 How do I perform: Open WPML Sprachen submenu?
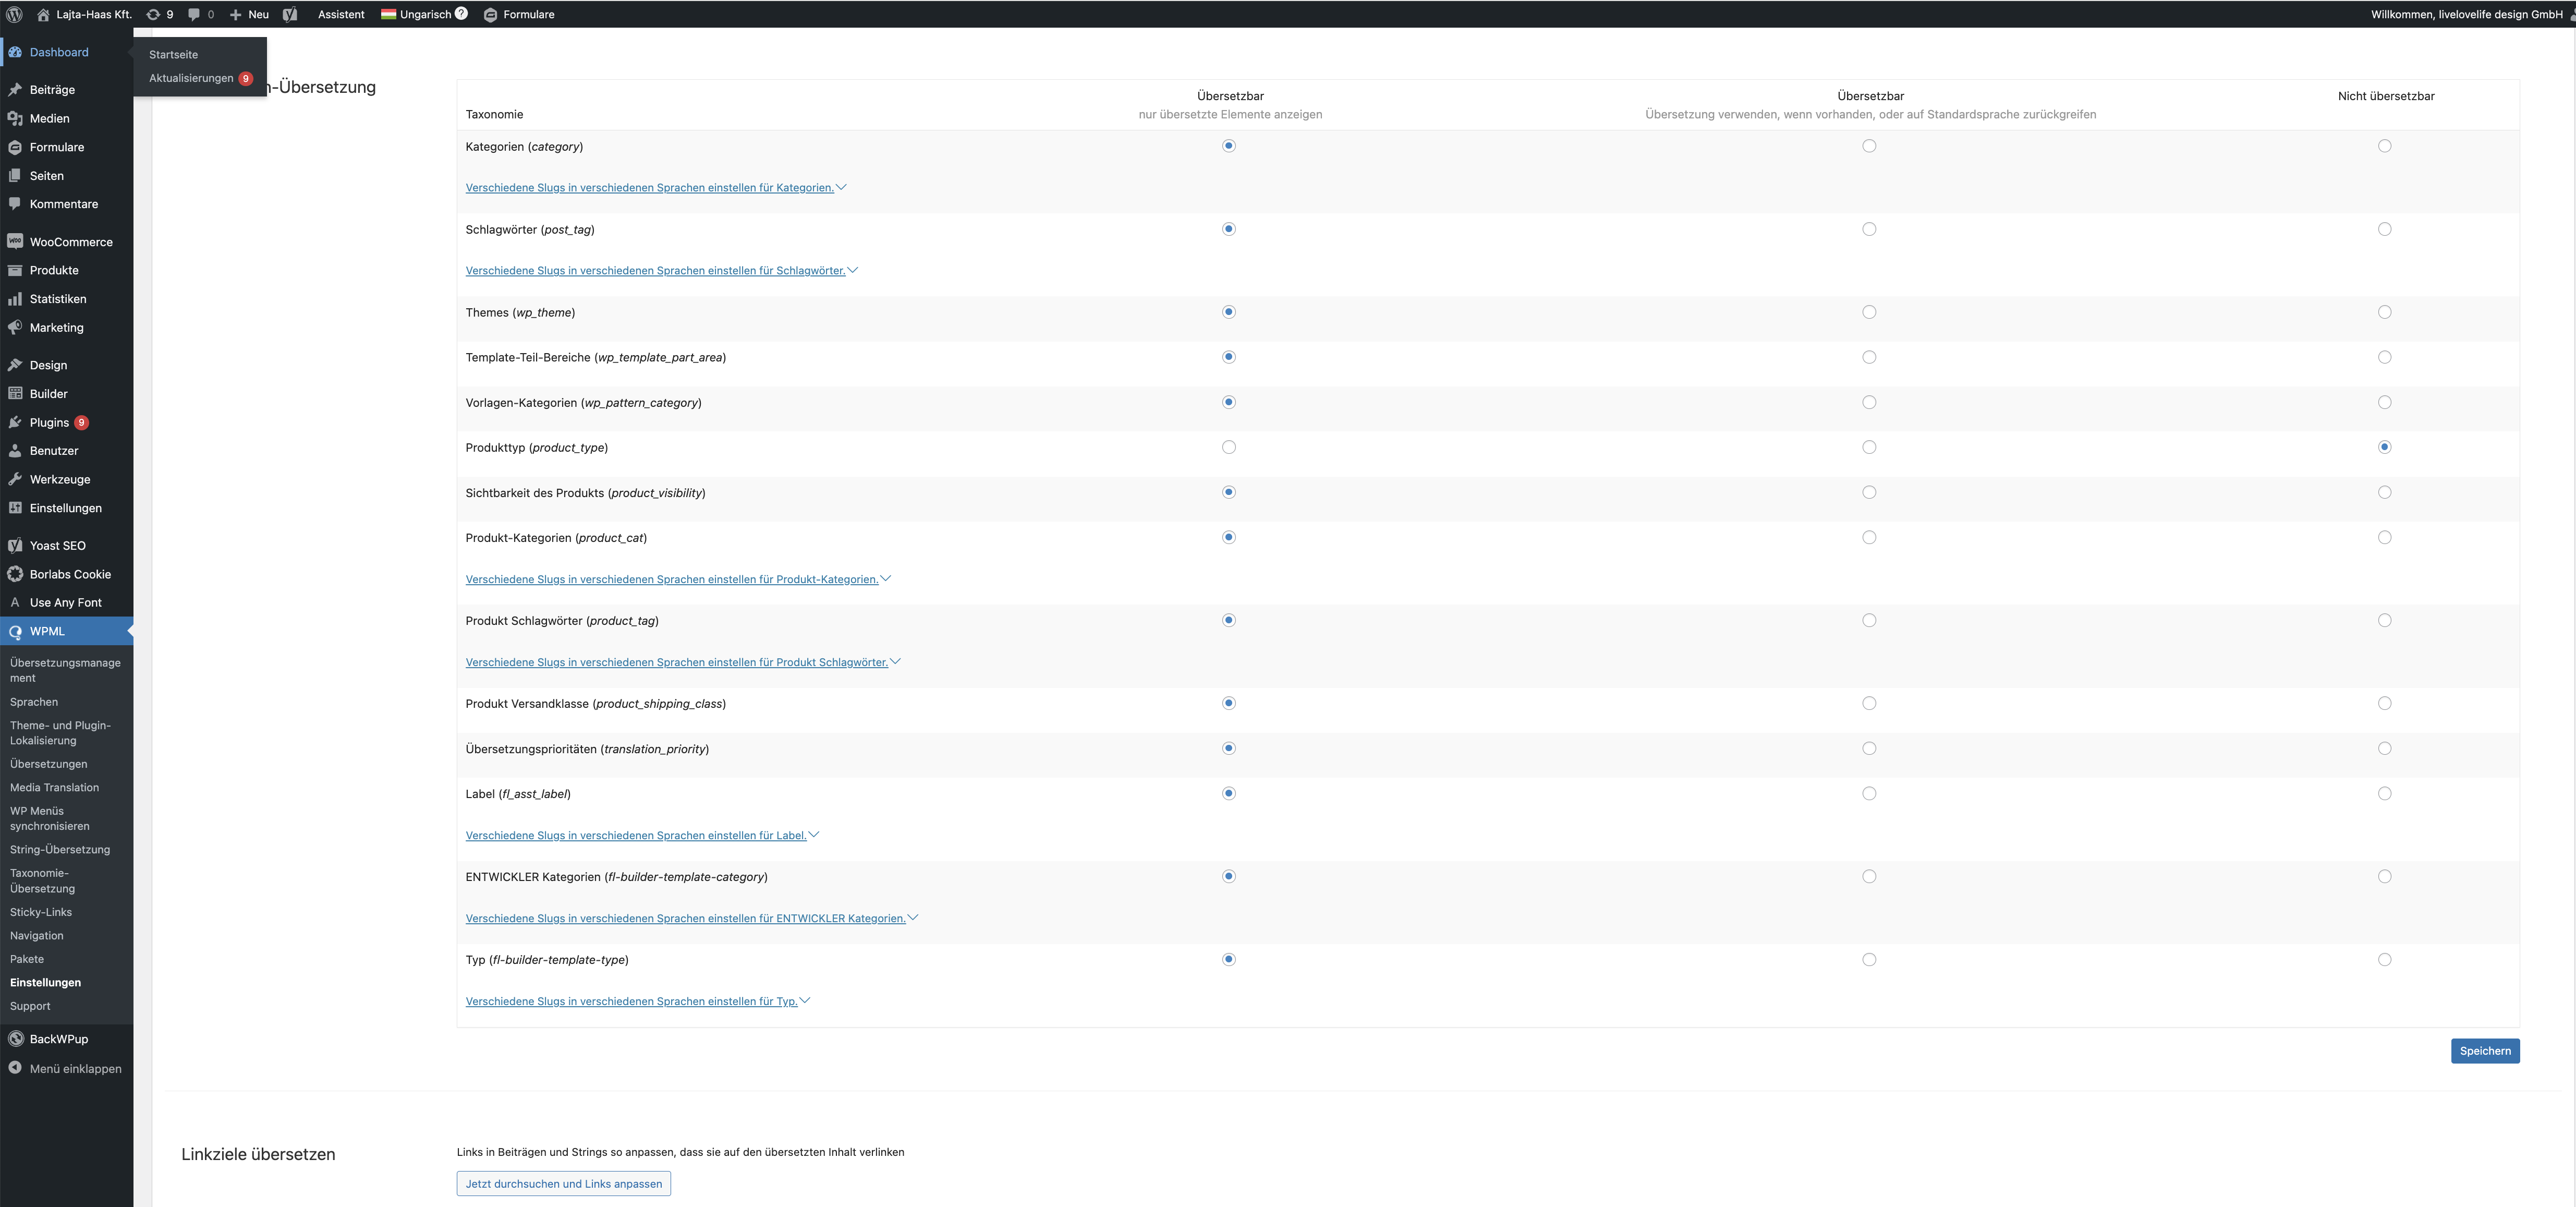coord(34,702)
